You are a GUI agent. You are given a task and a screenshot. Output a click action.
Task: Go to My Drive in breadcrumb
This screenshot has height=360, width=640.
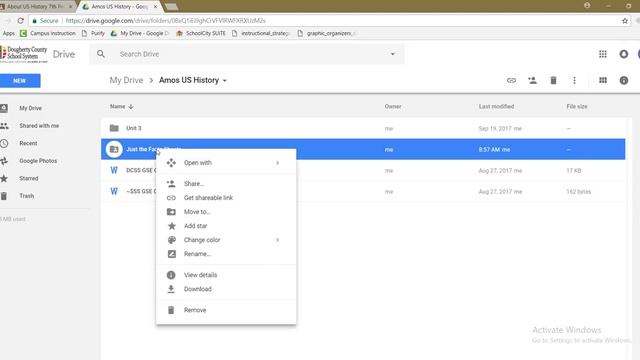pos(126,80)
